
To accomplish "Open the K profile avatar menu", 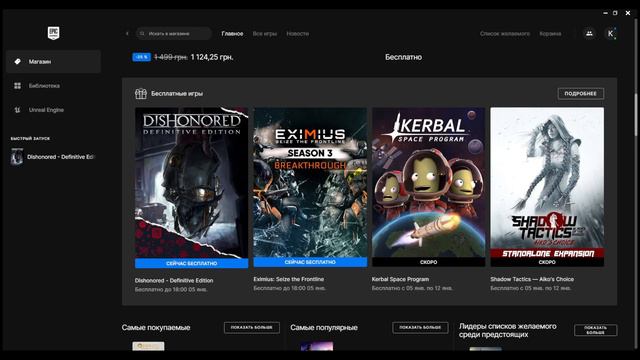I will 611,33.
